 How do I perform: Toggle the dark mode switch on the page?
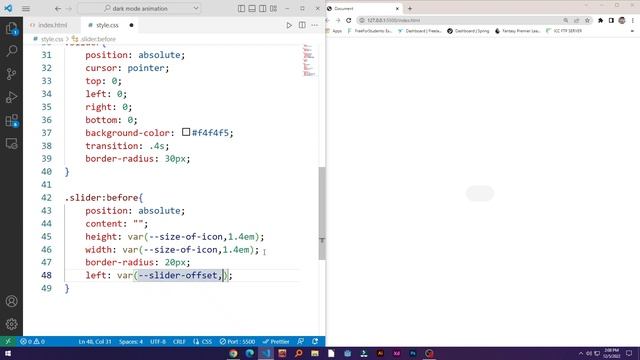480,193
